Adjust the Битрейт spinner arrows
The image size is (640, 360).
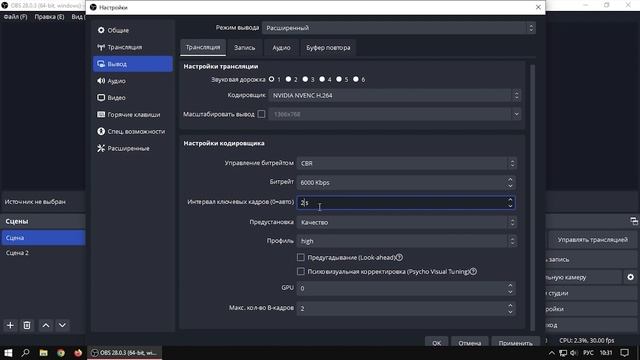(510, 182)
